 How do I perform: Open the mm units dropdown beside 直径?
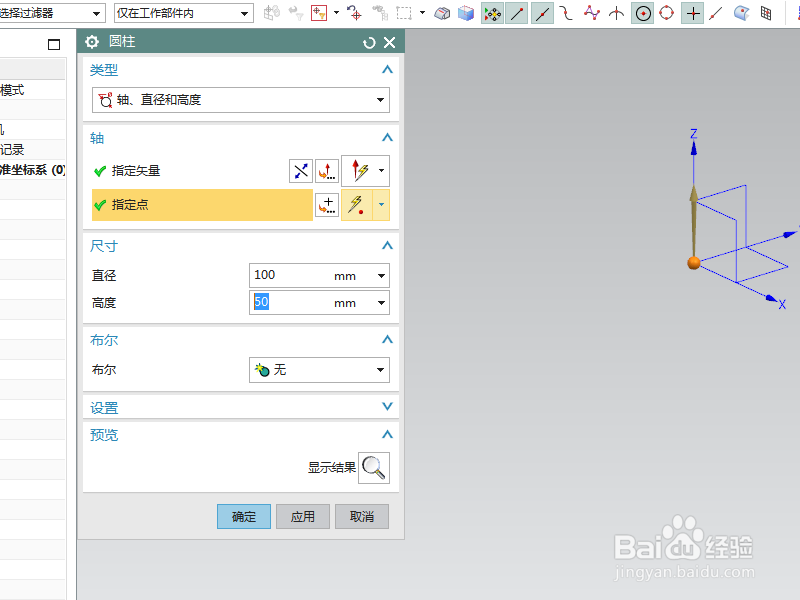(379, 275)
